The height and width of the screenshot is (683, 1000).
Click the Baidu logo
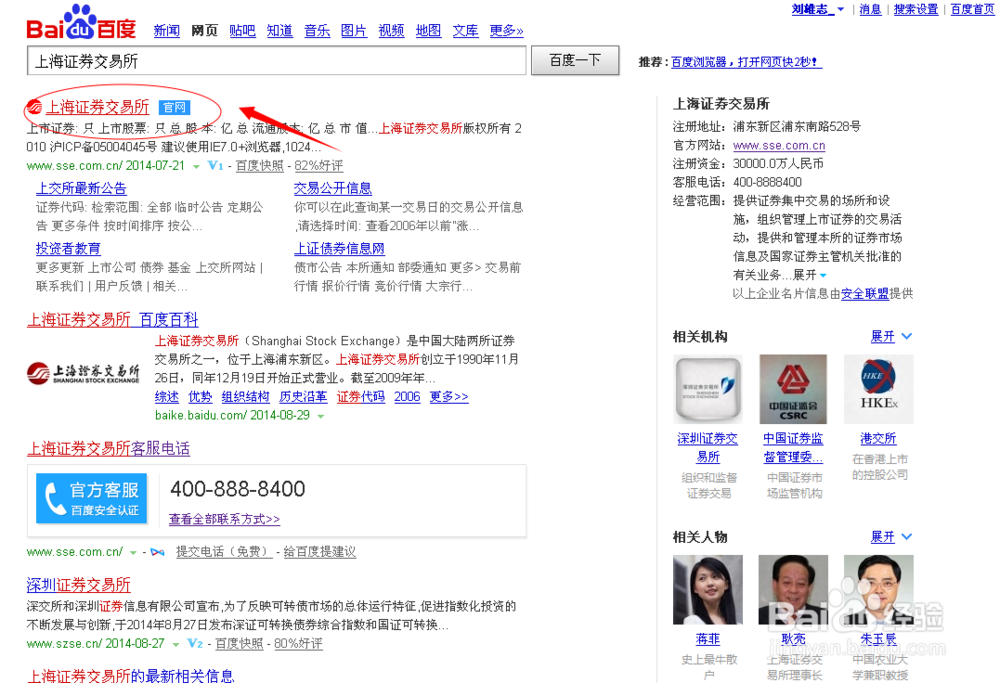pyautogui.click(x=81, y=24)
